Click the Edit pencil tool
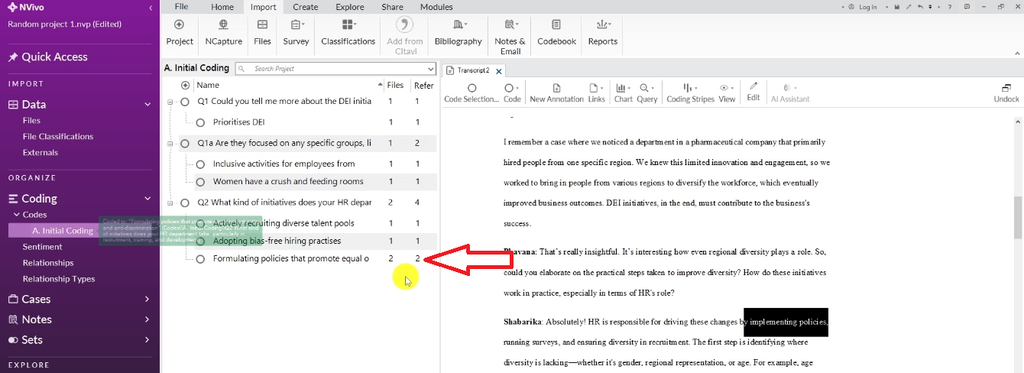Viewport: 1024px width, 373px height. [x=753, y=91]
